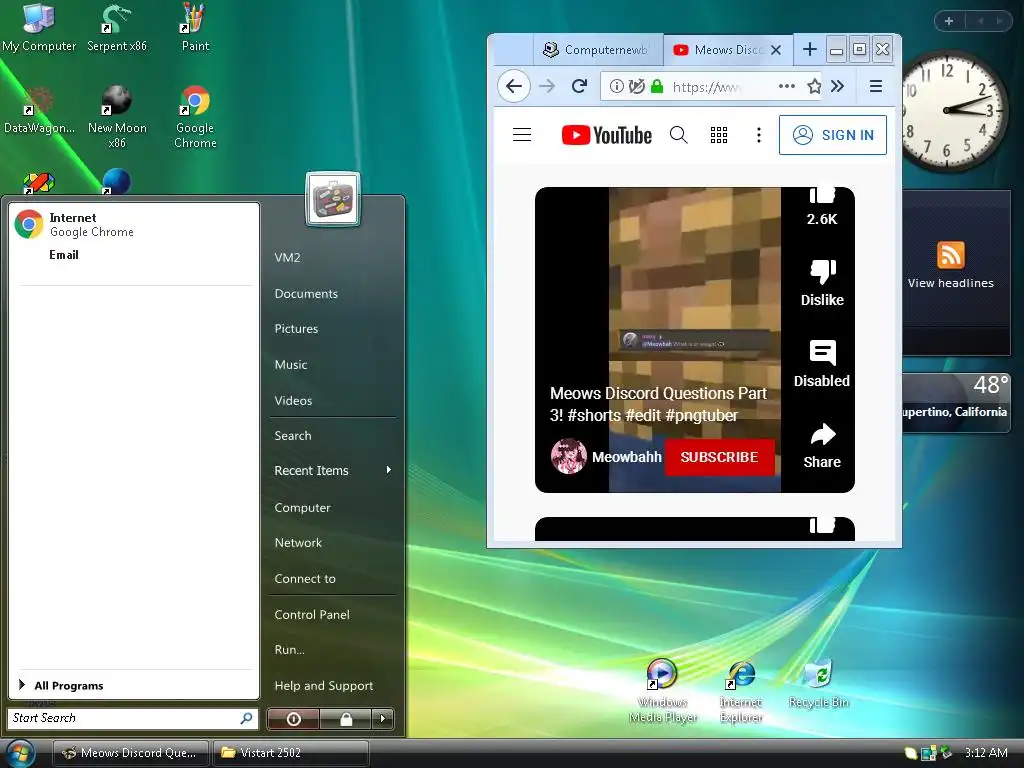The height and width of the screenshot is (768, 1024).
Task: Click the sidebar add gadget plus button
Action: (x=948, y=21)
